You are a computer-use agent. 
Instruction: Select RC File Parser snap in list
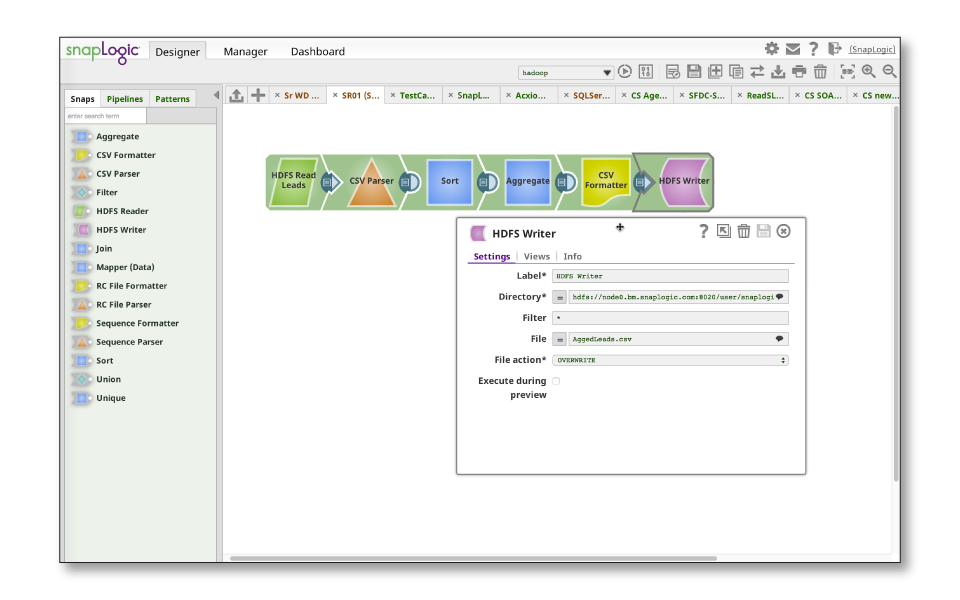124,304
